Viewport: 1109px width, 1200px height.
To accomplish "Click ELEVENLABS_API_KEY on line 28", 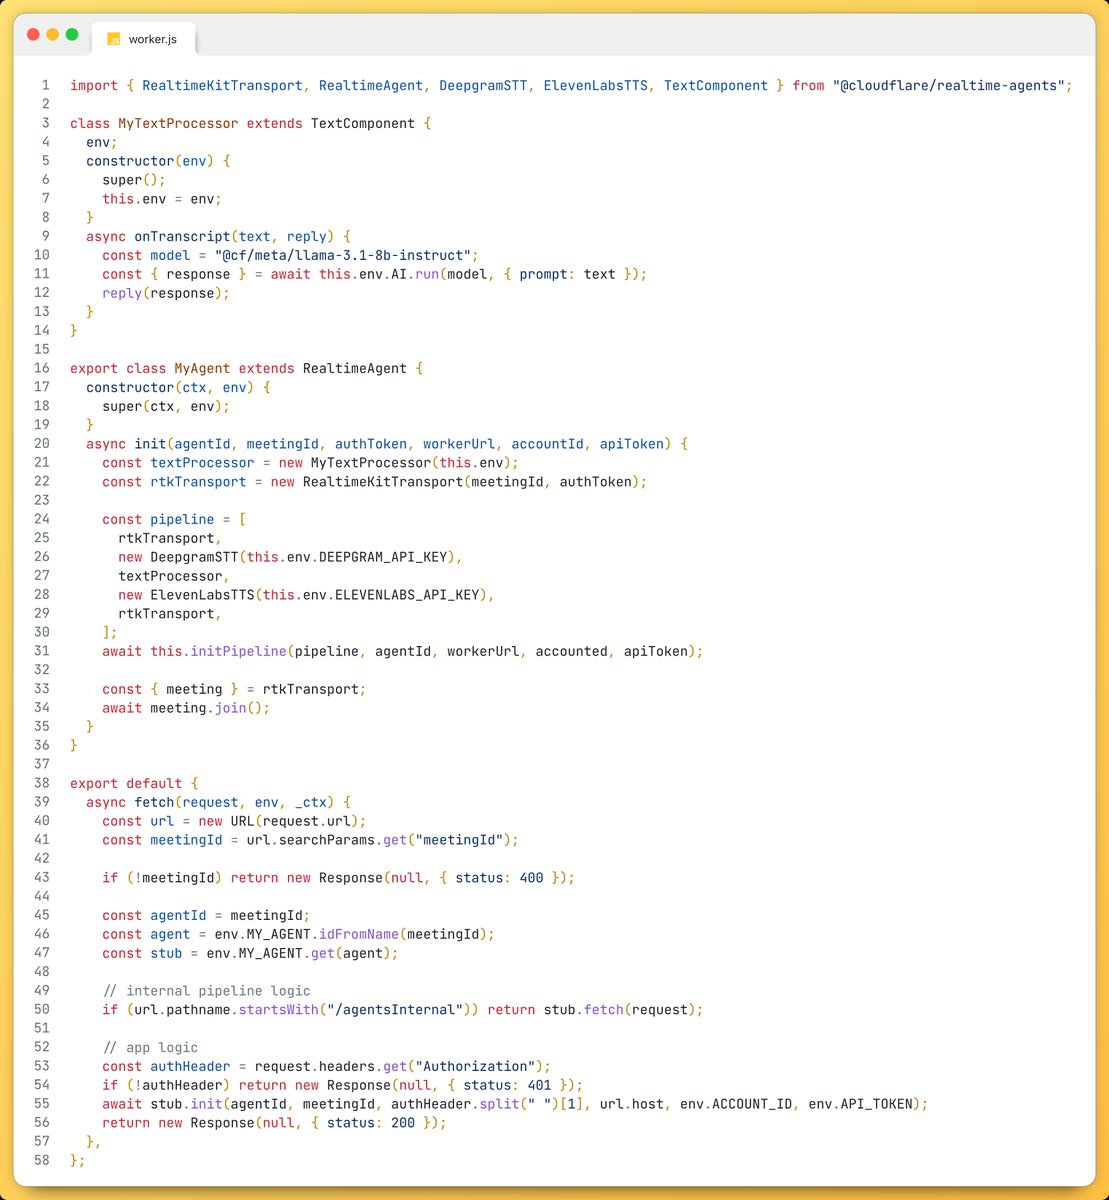I will tap(407, 595).
